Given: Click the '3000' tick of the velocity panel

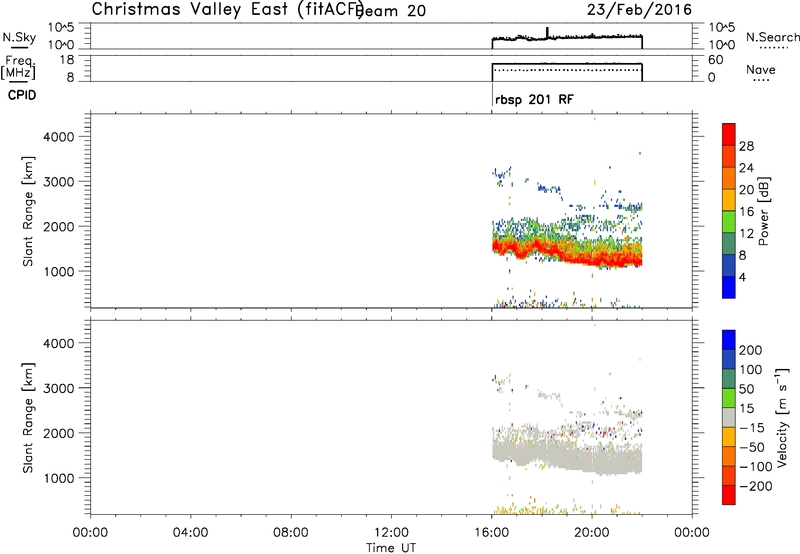Looking at the screenshot, I should pos(59,388).
